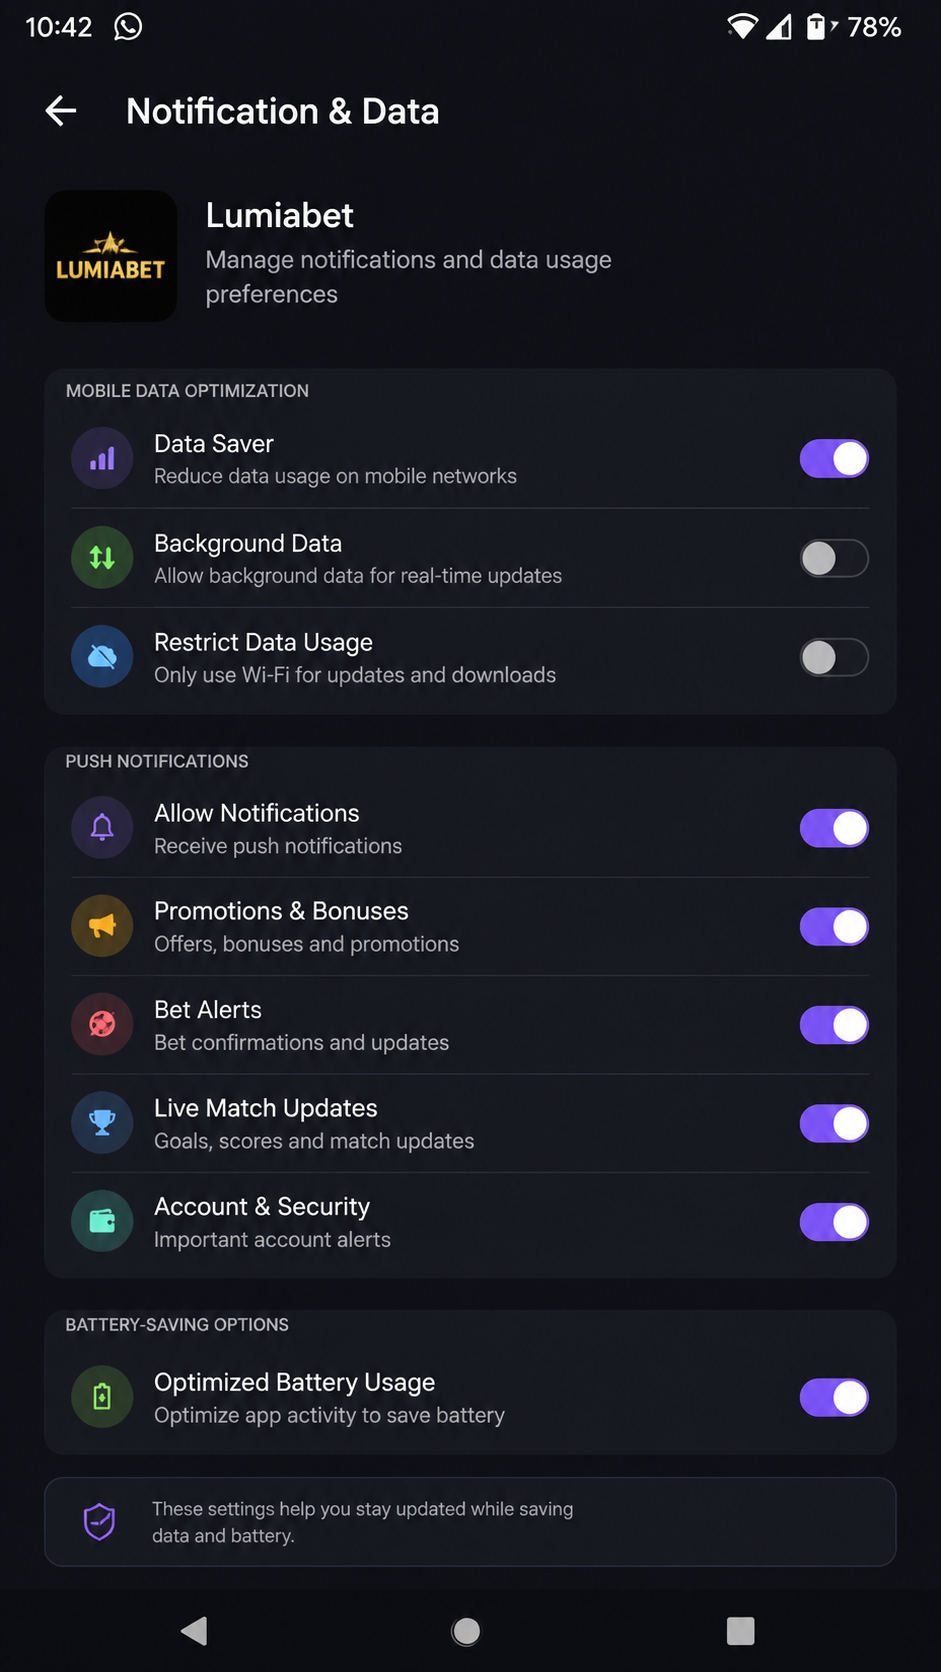Turn on Restrict Data Usage toggle
The width and height of the screenshot is (941, 1672).
(834, 657)
